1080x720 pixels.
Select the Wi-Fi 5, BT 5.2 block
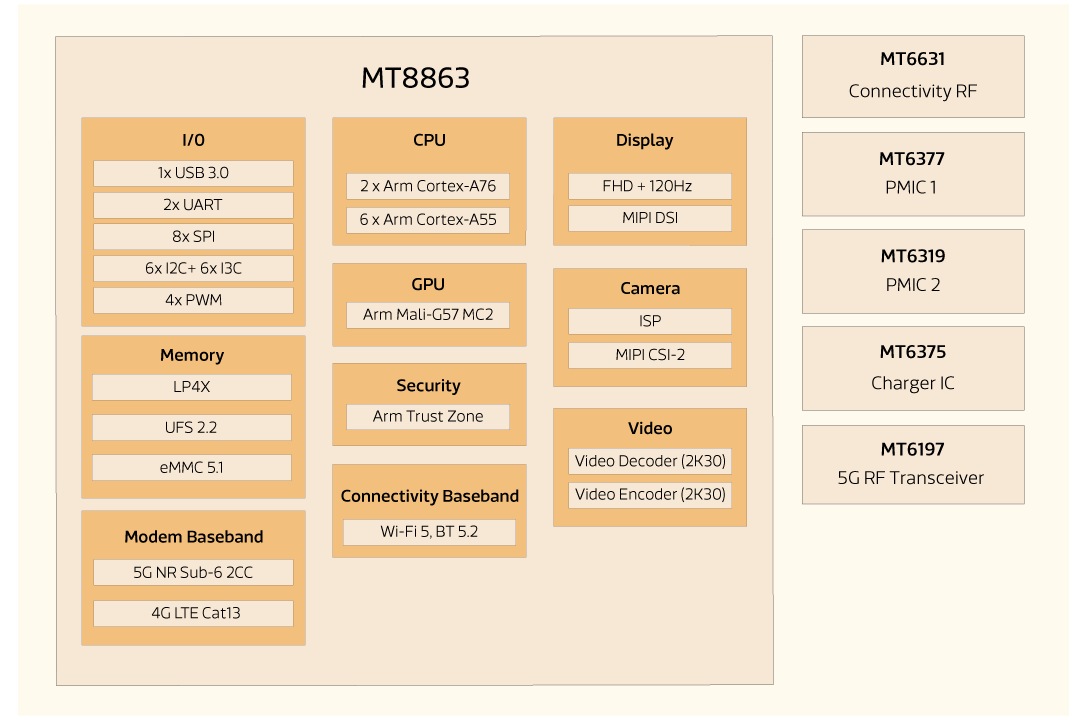point(428,532)
